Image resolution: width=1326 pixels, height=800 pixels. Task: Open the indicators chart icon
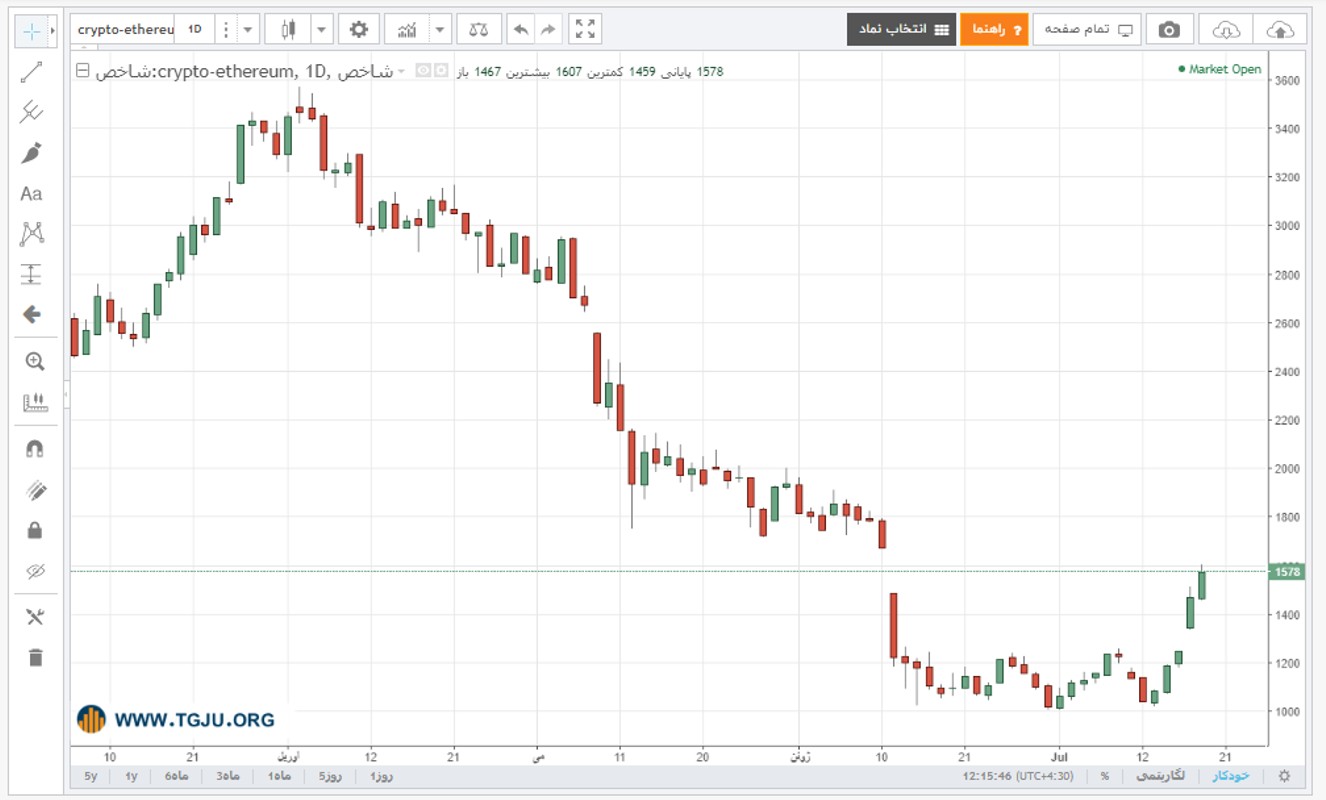tap(407, 29)
